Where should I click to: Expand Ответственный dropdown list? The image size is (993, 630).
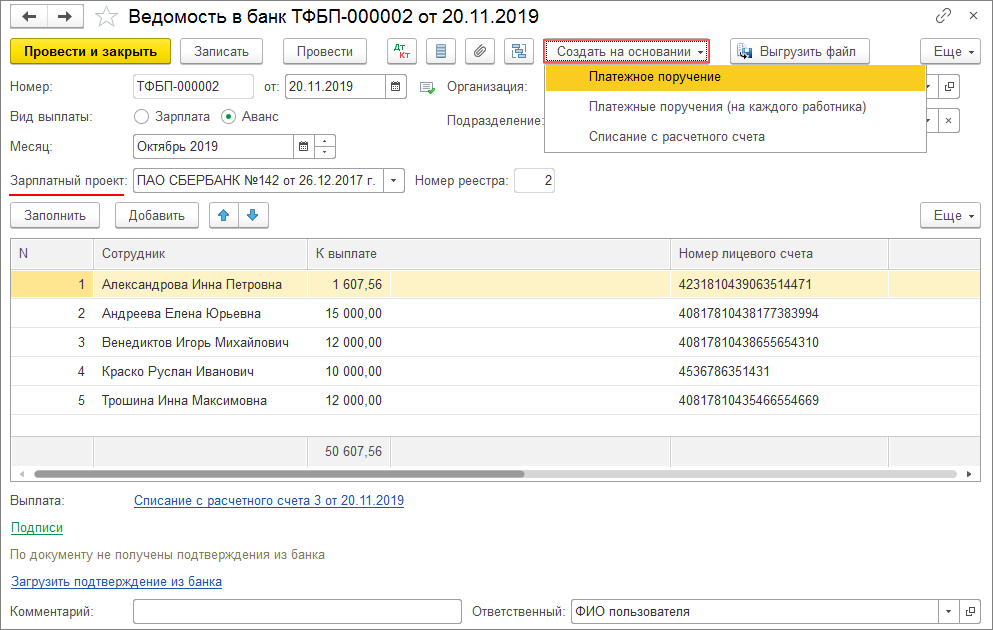click(948, 612)
